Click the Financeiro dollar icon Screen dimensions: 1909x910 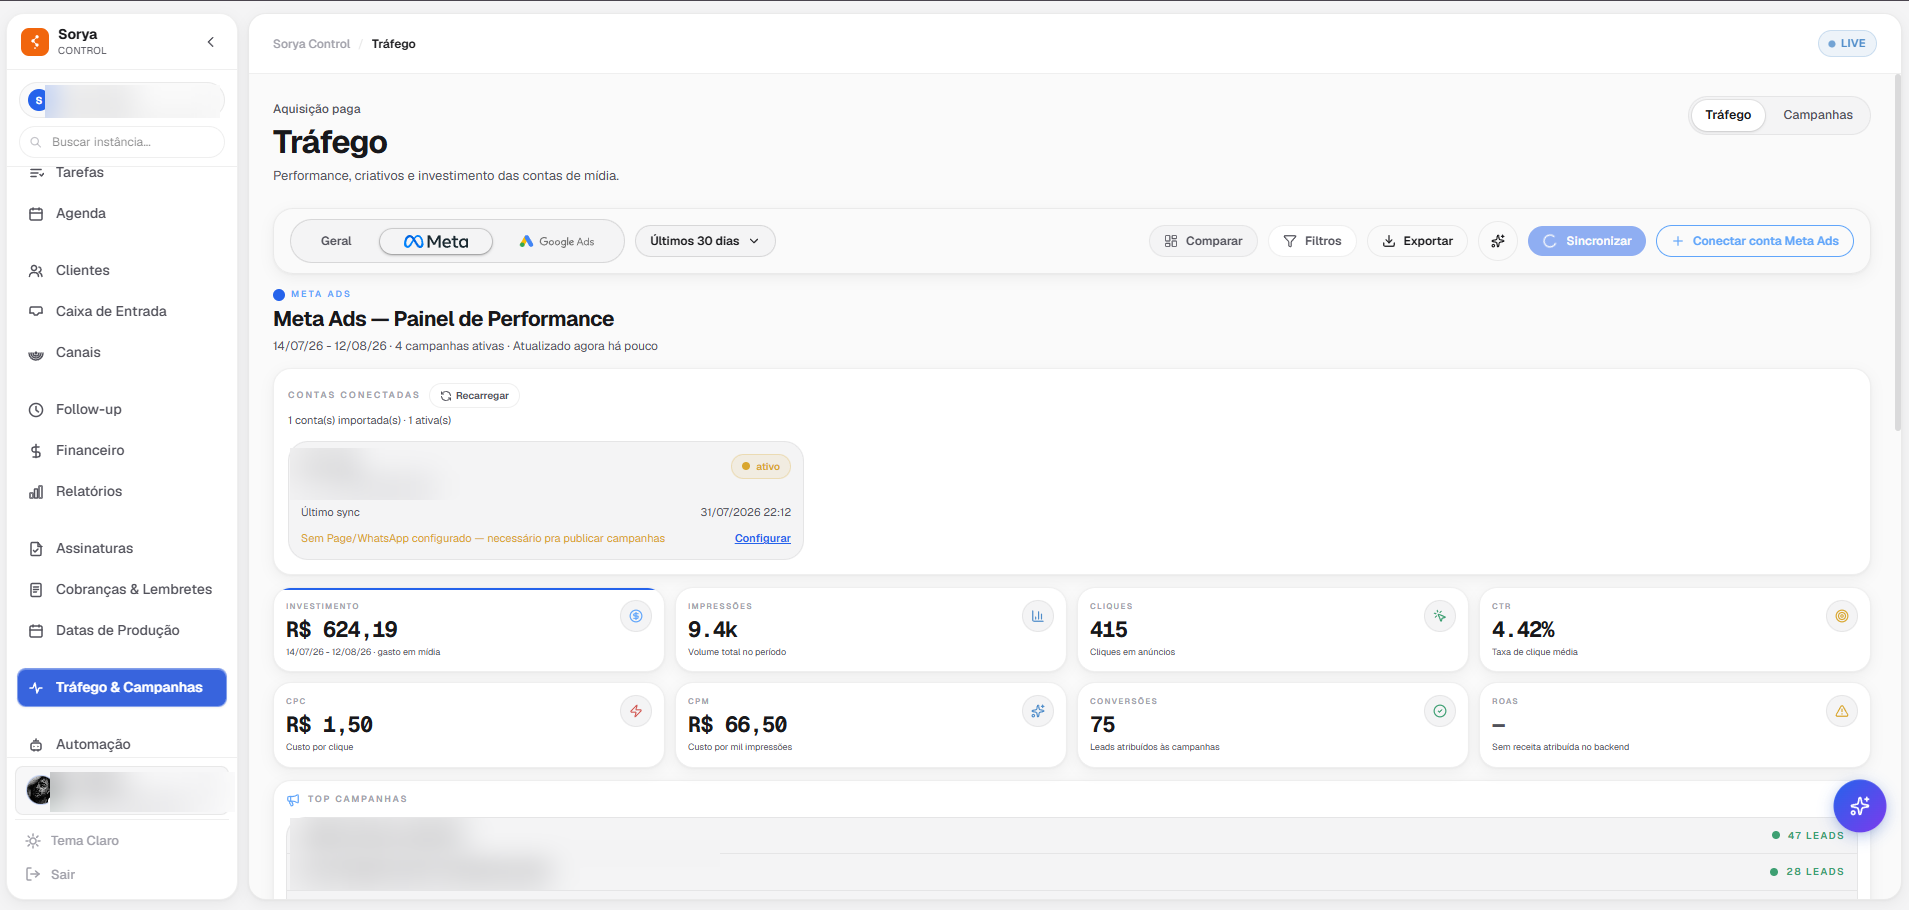tap(36, 451)
